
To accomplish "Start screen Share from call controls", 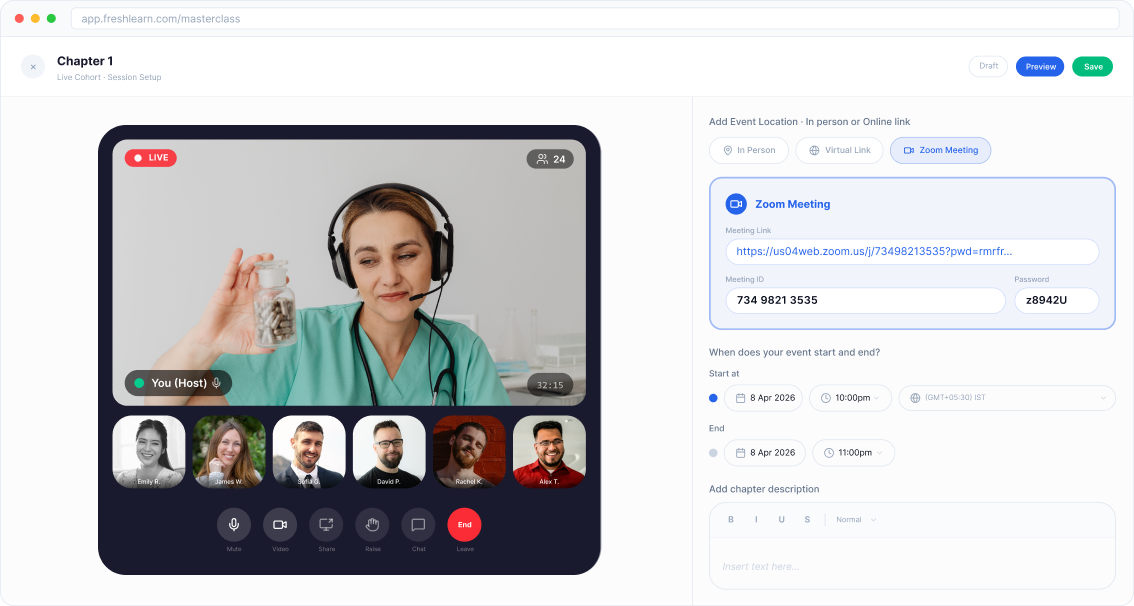I will tap(326, 524).
